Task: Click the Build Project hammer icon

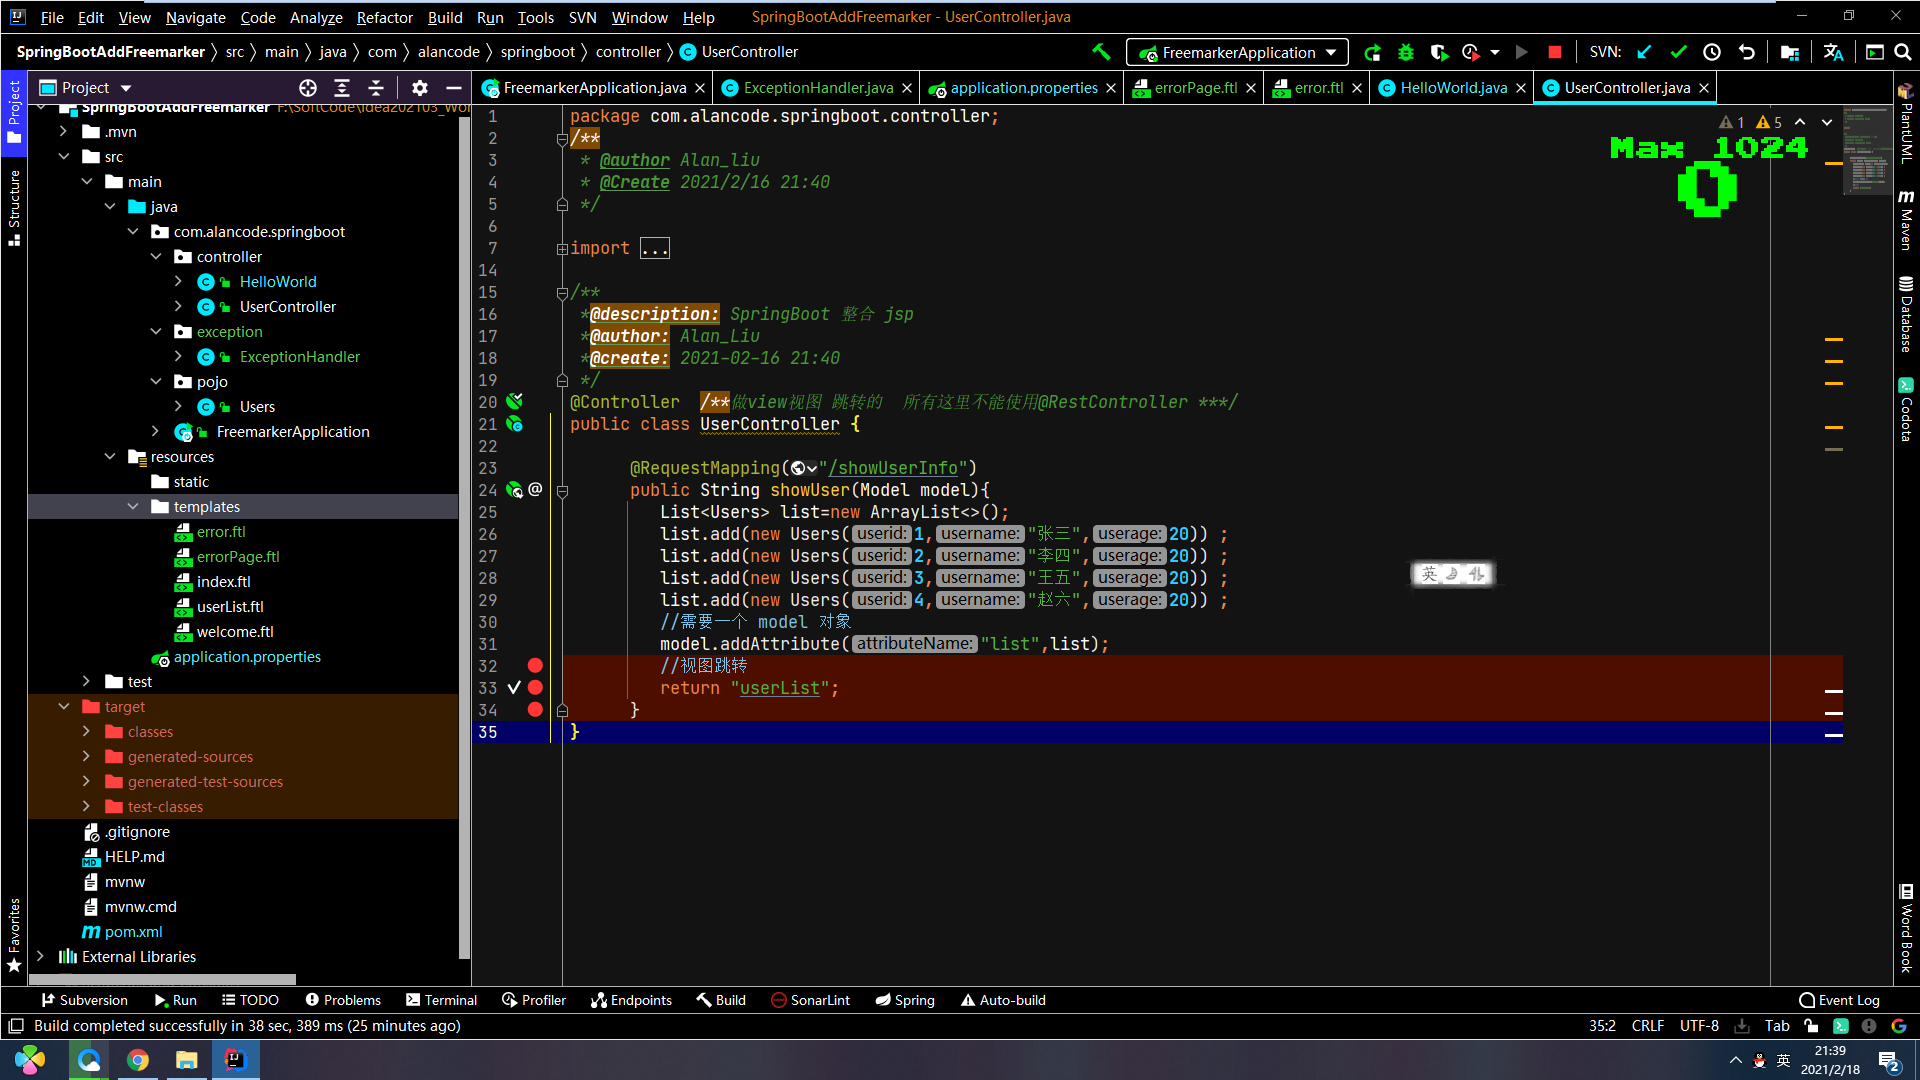Action: (1101, 52)
